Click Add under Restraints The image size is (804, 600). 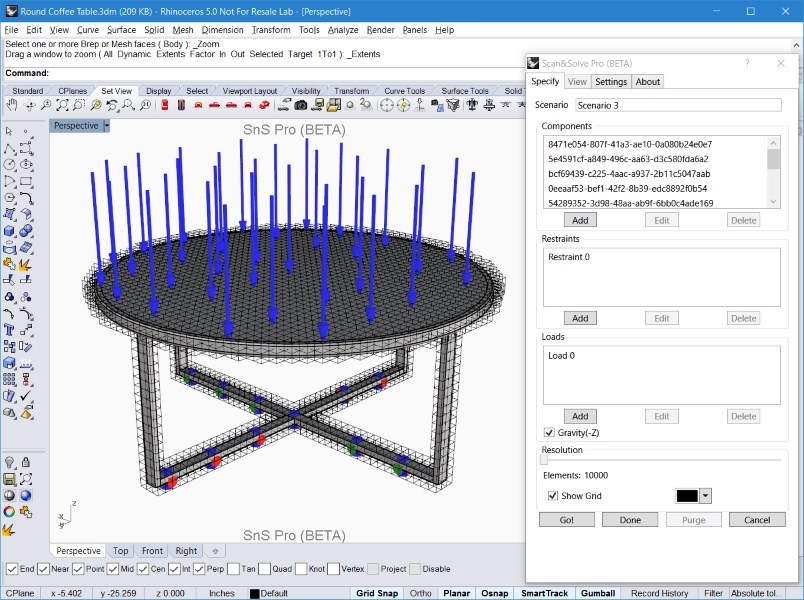580,318
